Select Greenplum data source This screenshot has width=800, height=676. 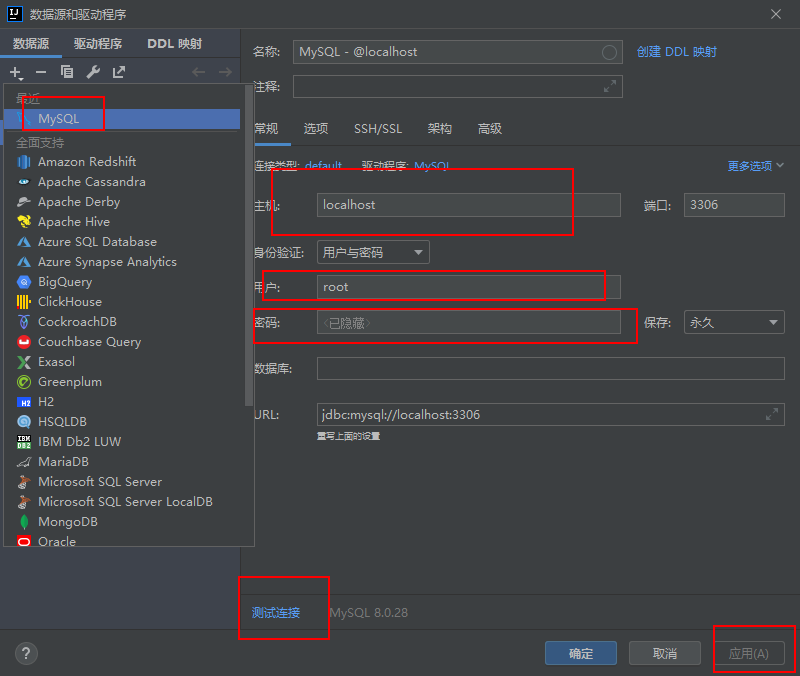tap(121, 382)
